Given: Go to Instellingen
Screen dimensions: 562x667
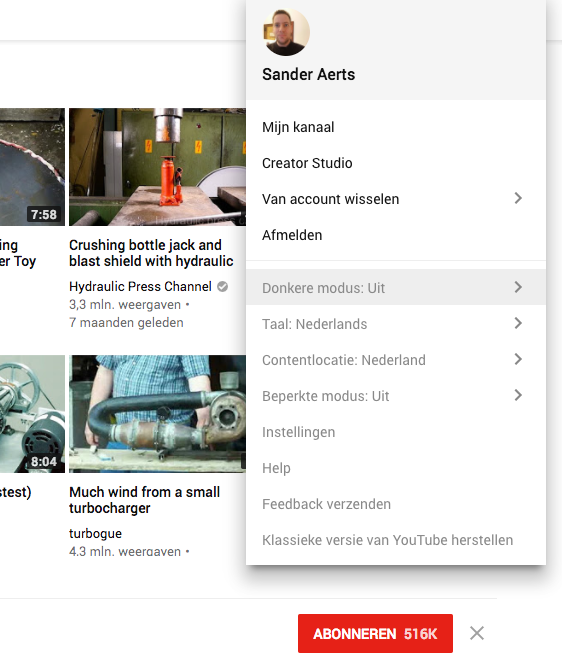Looking at the screenshot, I should [396, 432].
